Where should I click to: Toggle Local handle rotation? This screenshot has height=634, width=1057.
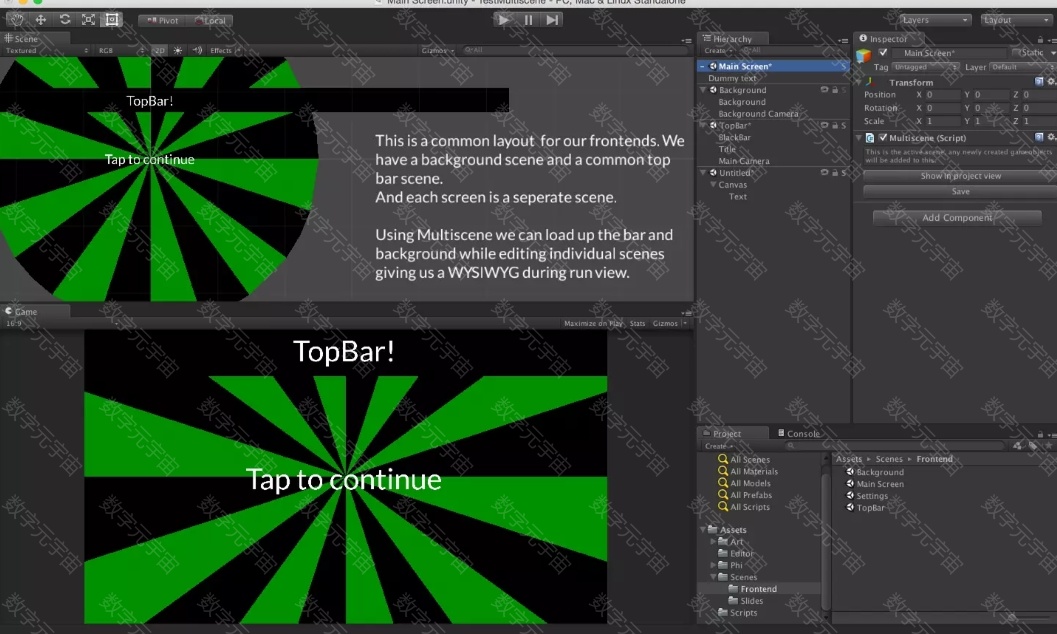tap(210, 20)
